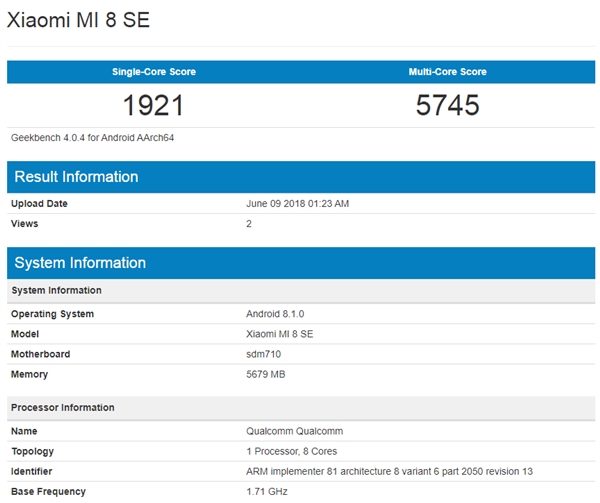
Task: Select the Android 8.1.0 value
Action: [275, 314]
